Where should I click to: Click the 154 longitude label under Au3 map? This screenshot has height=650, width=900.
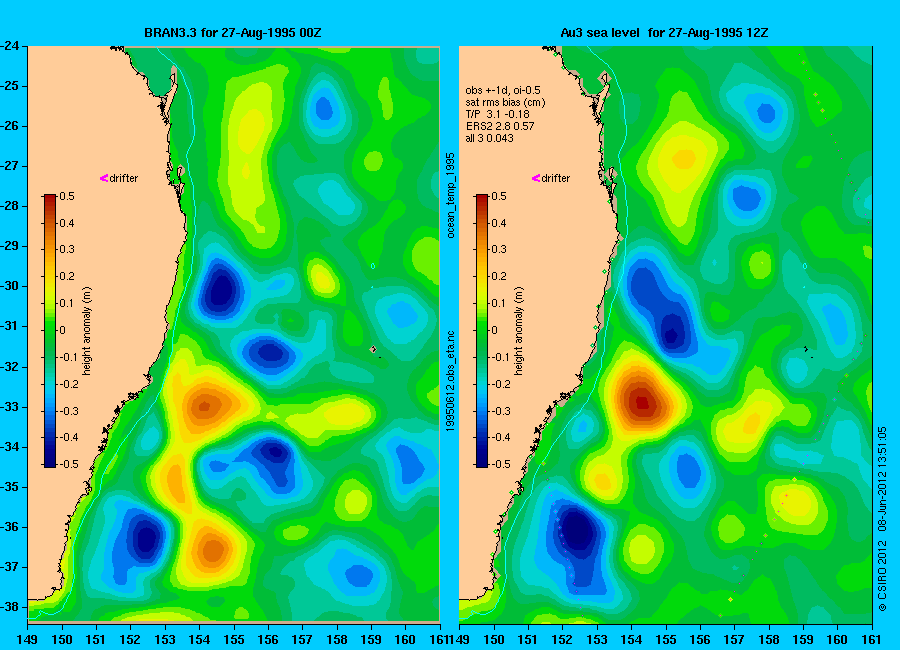point(631,639)
